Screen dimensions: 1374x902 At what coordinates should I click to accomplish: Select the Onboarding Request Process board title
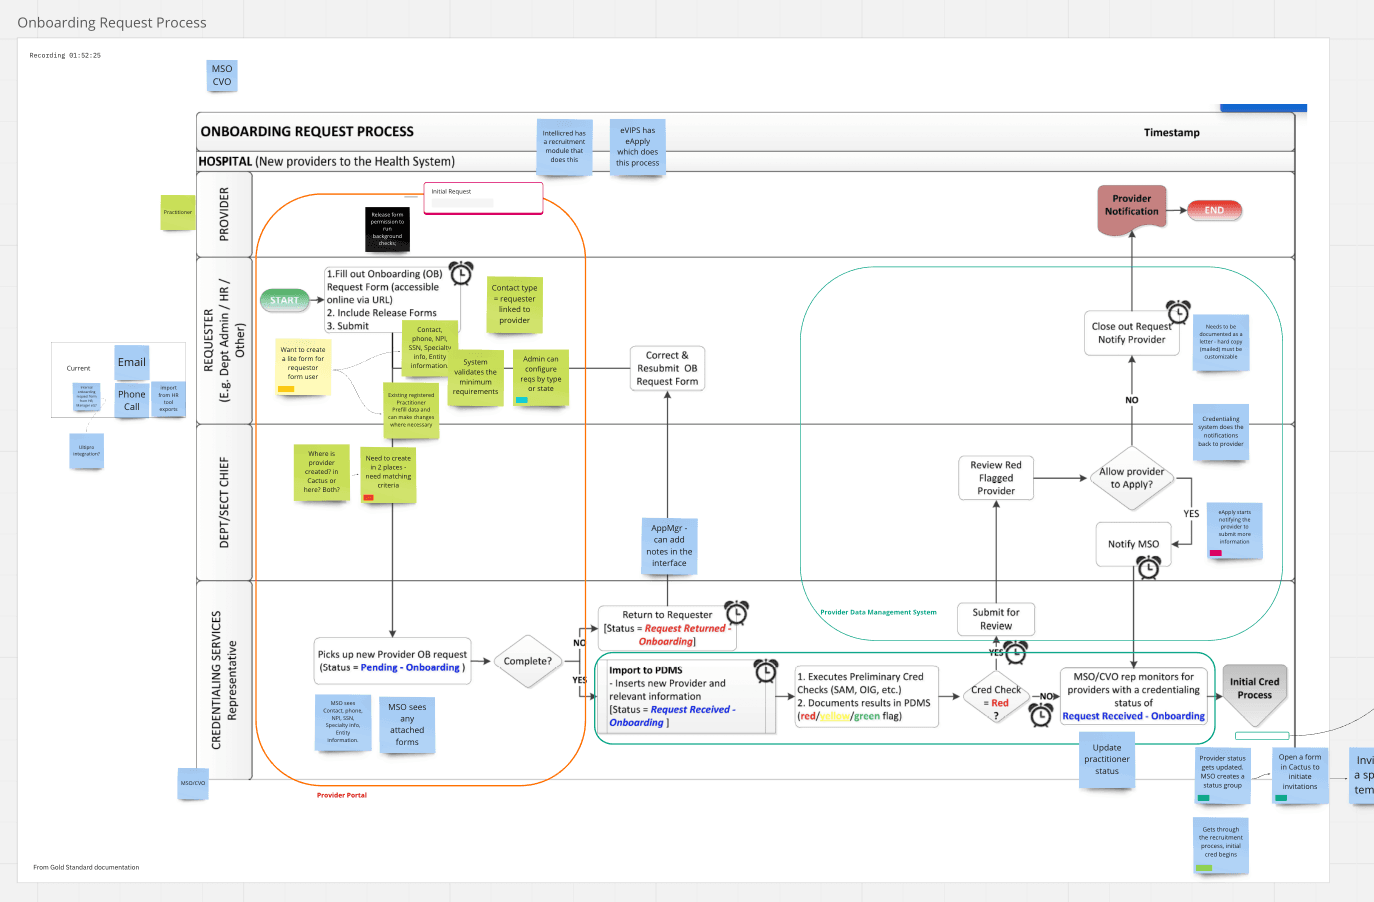point(111,21)
